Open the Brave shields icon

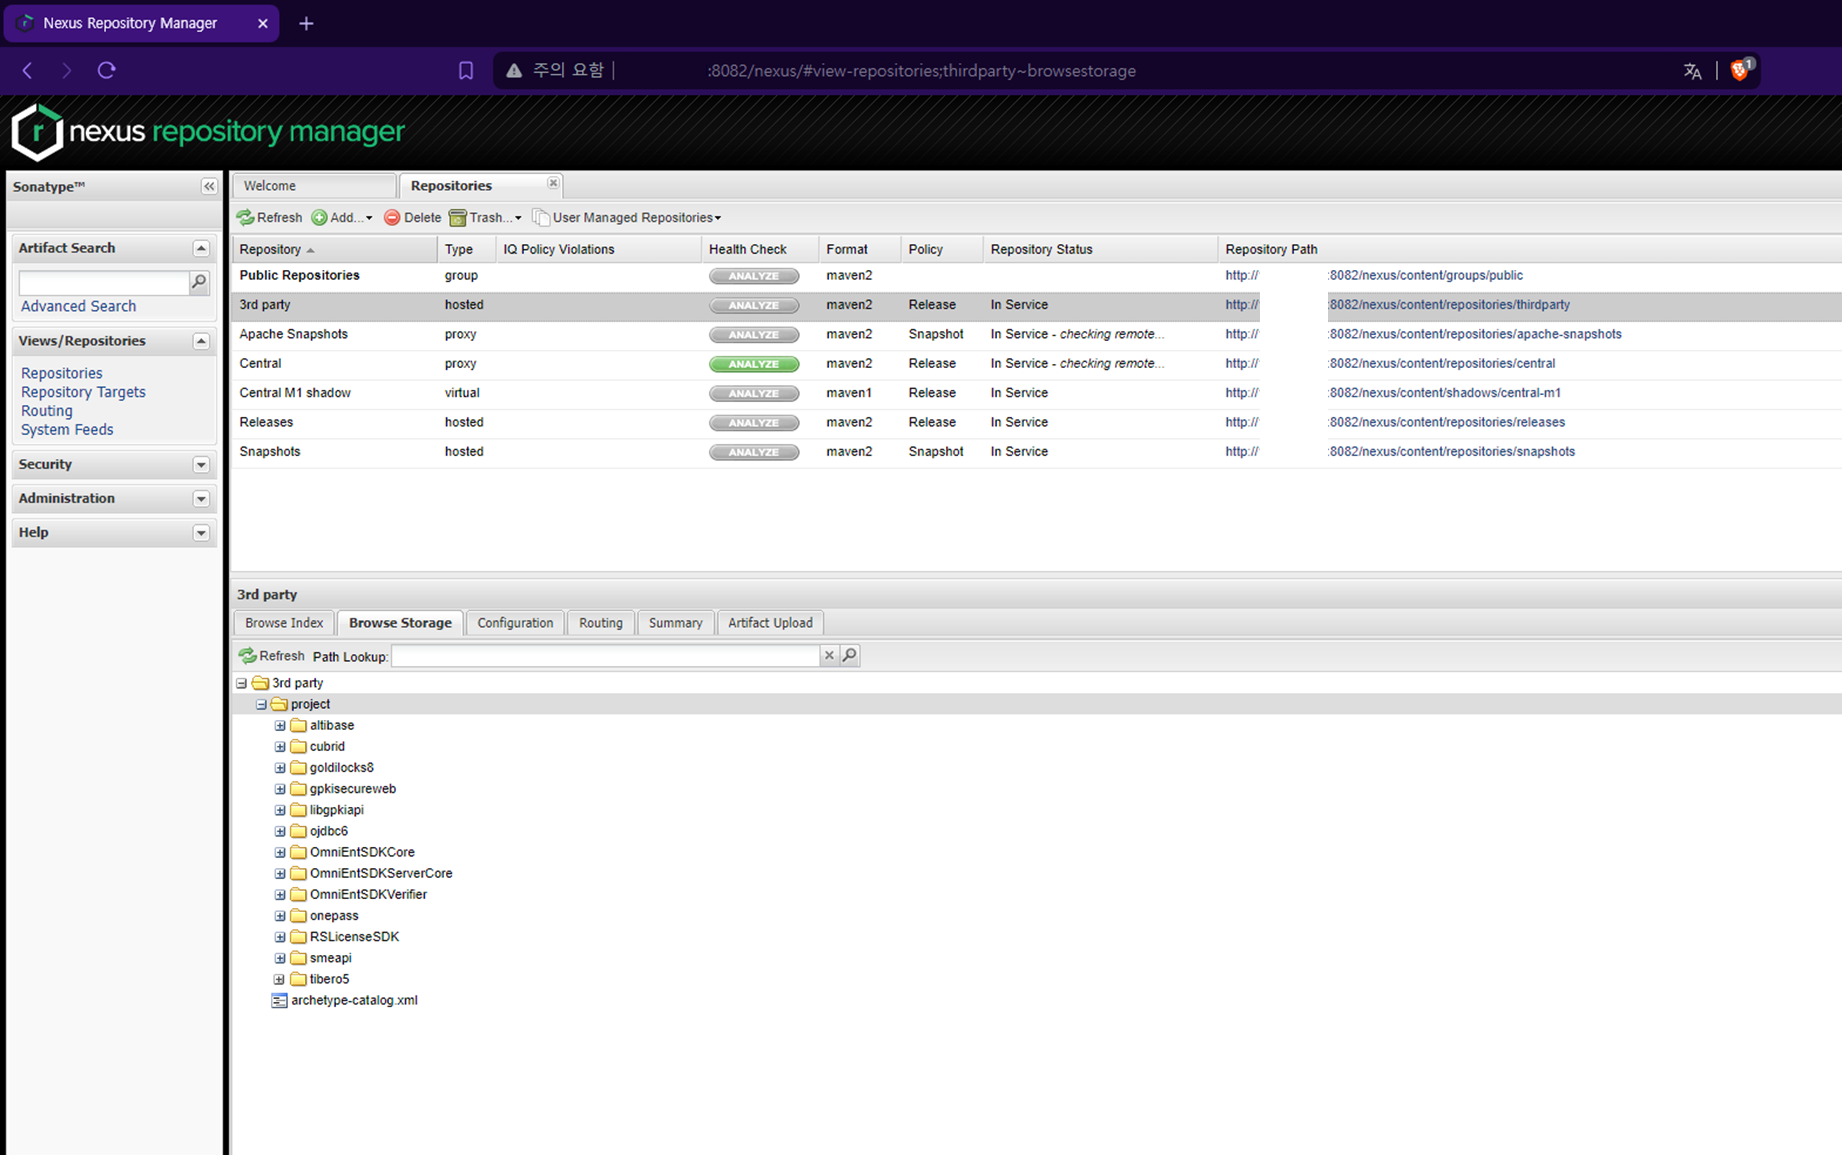coord(1742,69)
